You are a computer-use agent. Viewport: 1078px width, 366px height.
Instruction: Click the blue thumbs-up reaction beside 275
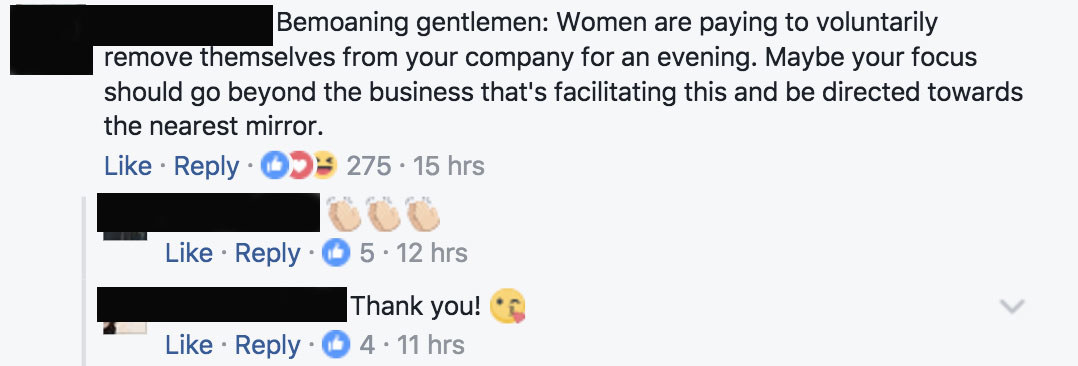coord(274,166)
